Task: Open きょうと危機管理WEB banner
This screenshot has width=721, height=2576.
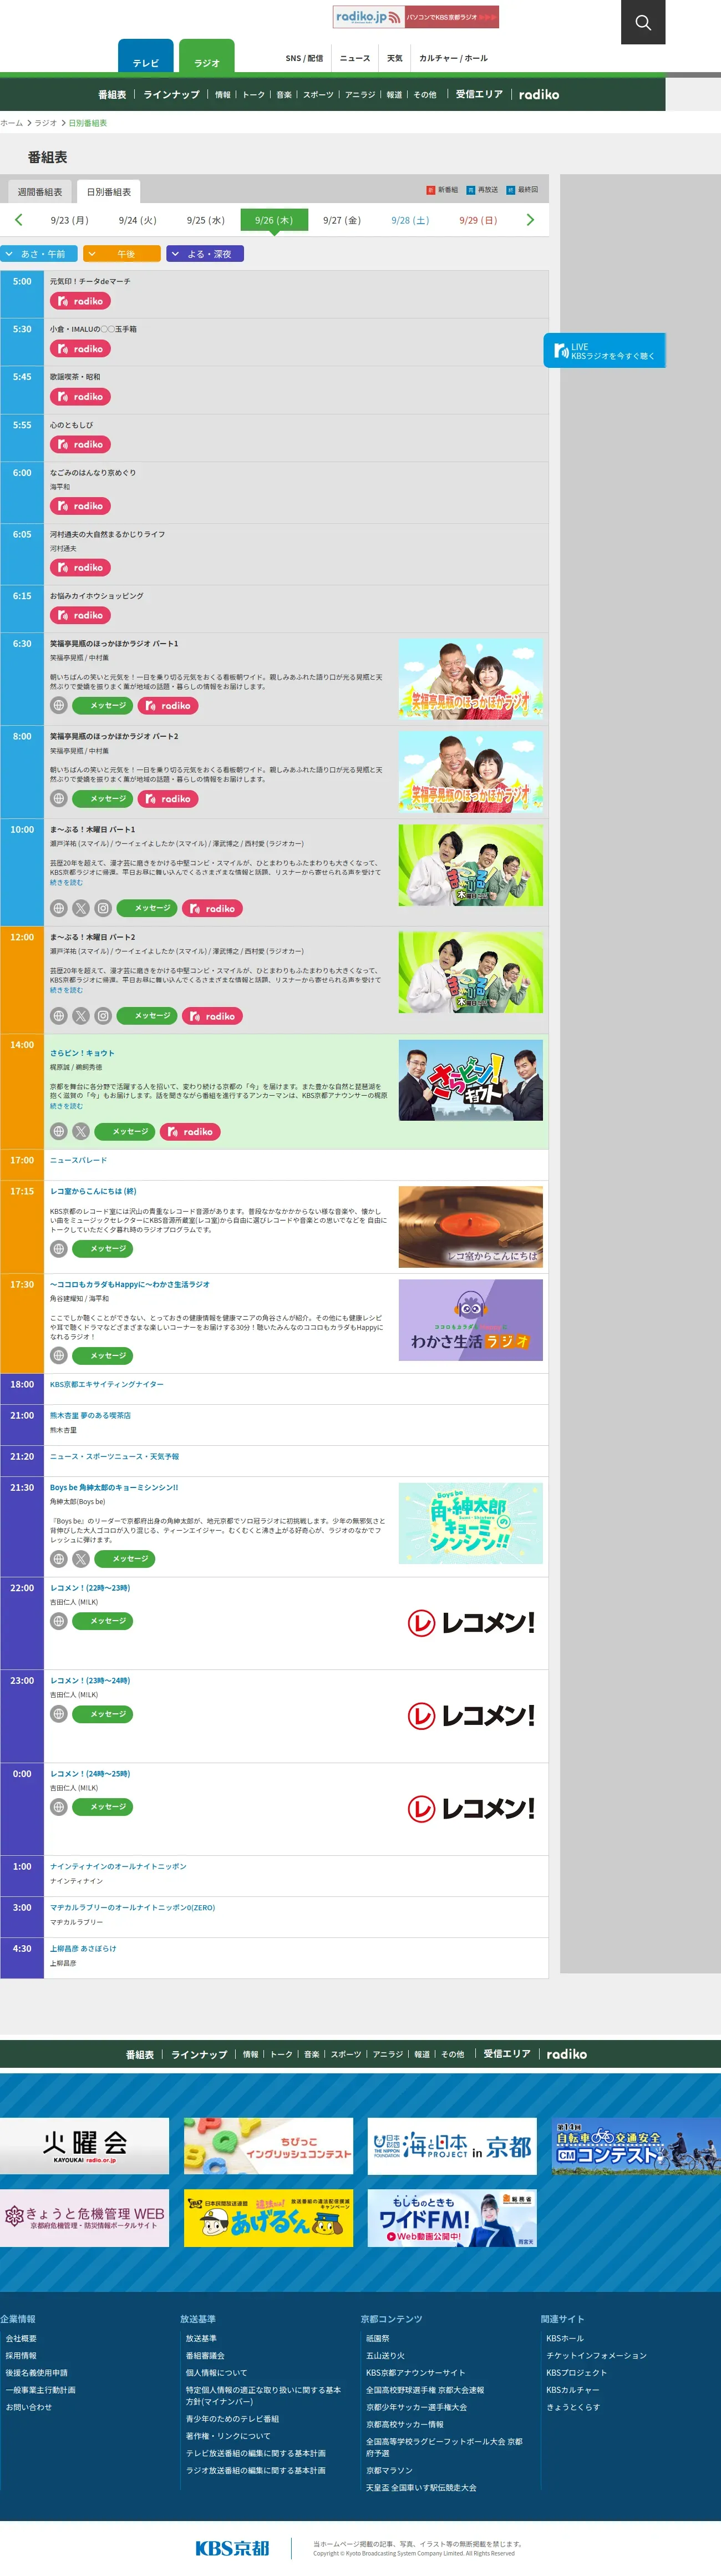Action: pos(85,2218)
